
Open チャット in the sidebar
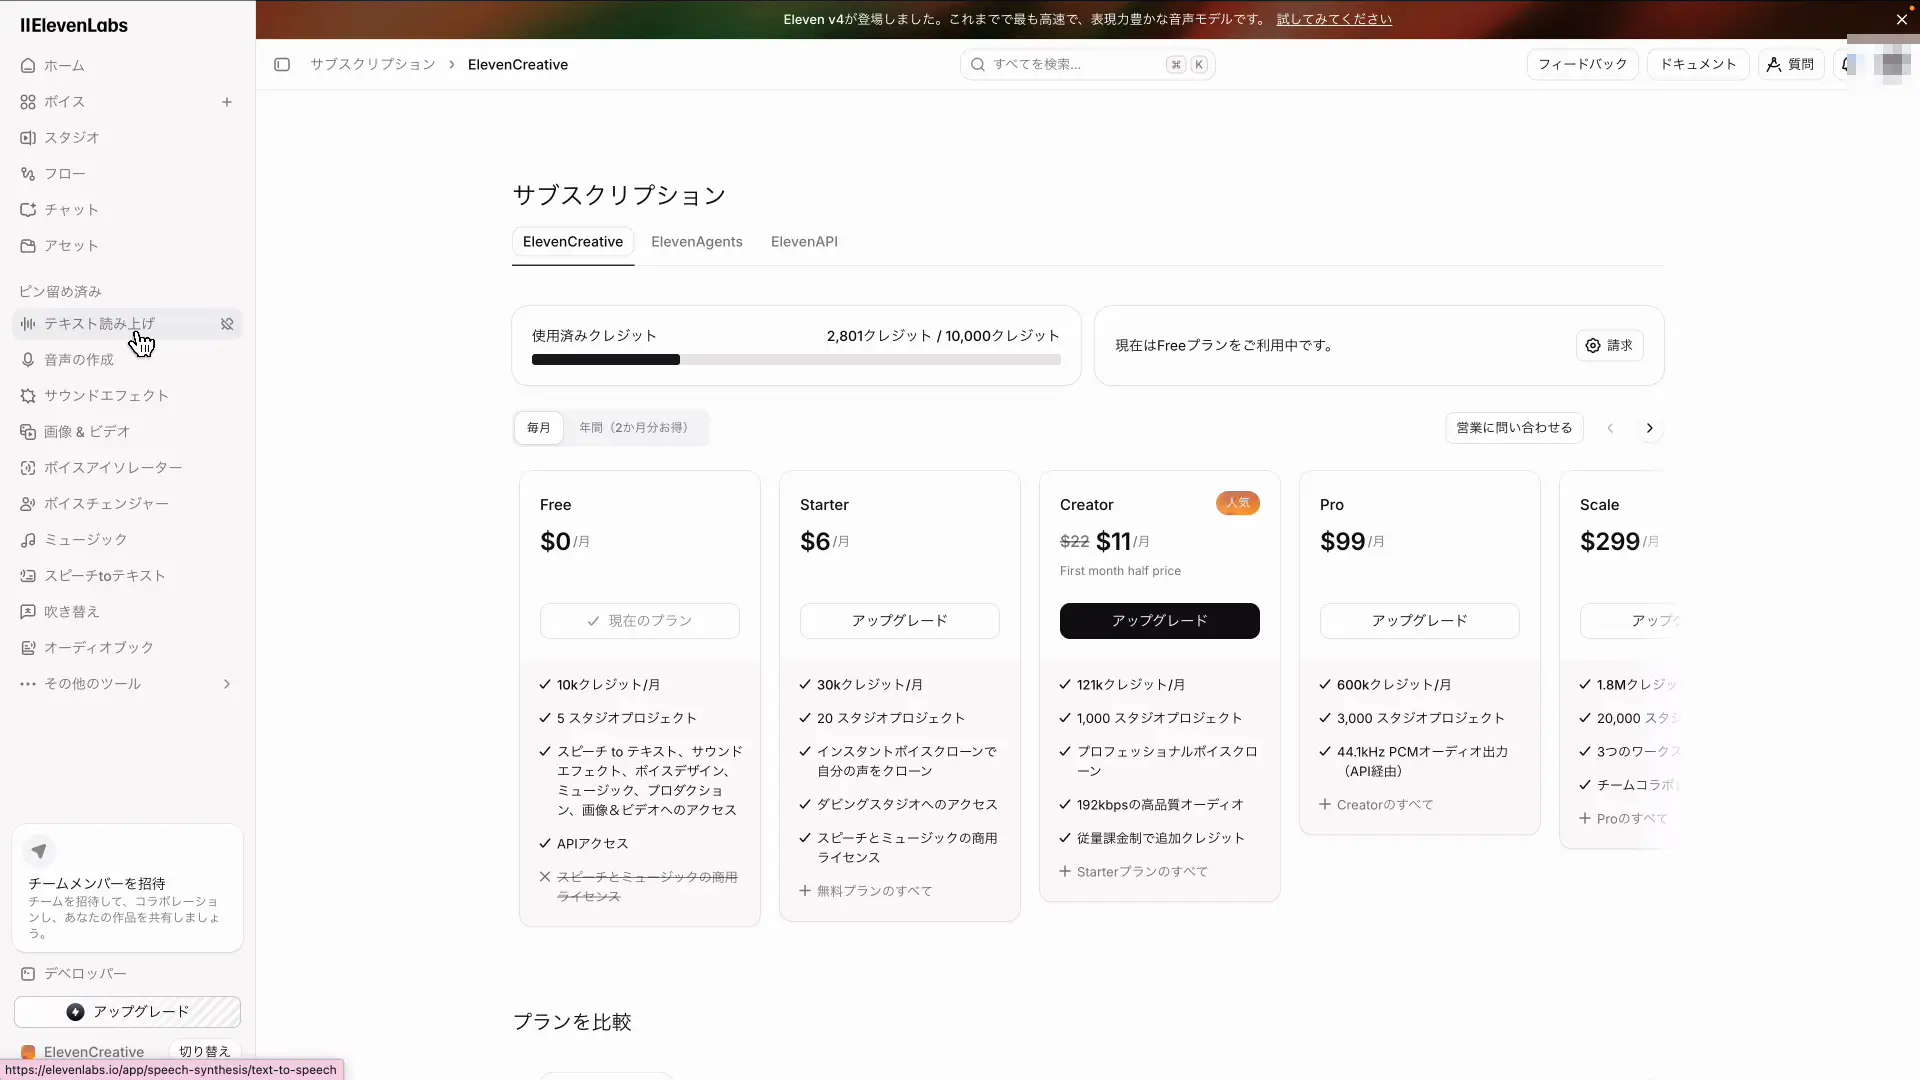127,210
